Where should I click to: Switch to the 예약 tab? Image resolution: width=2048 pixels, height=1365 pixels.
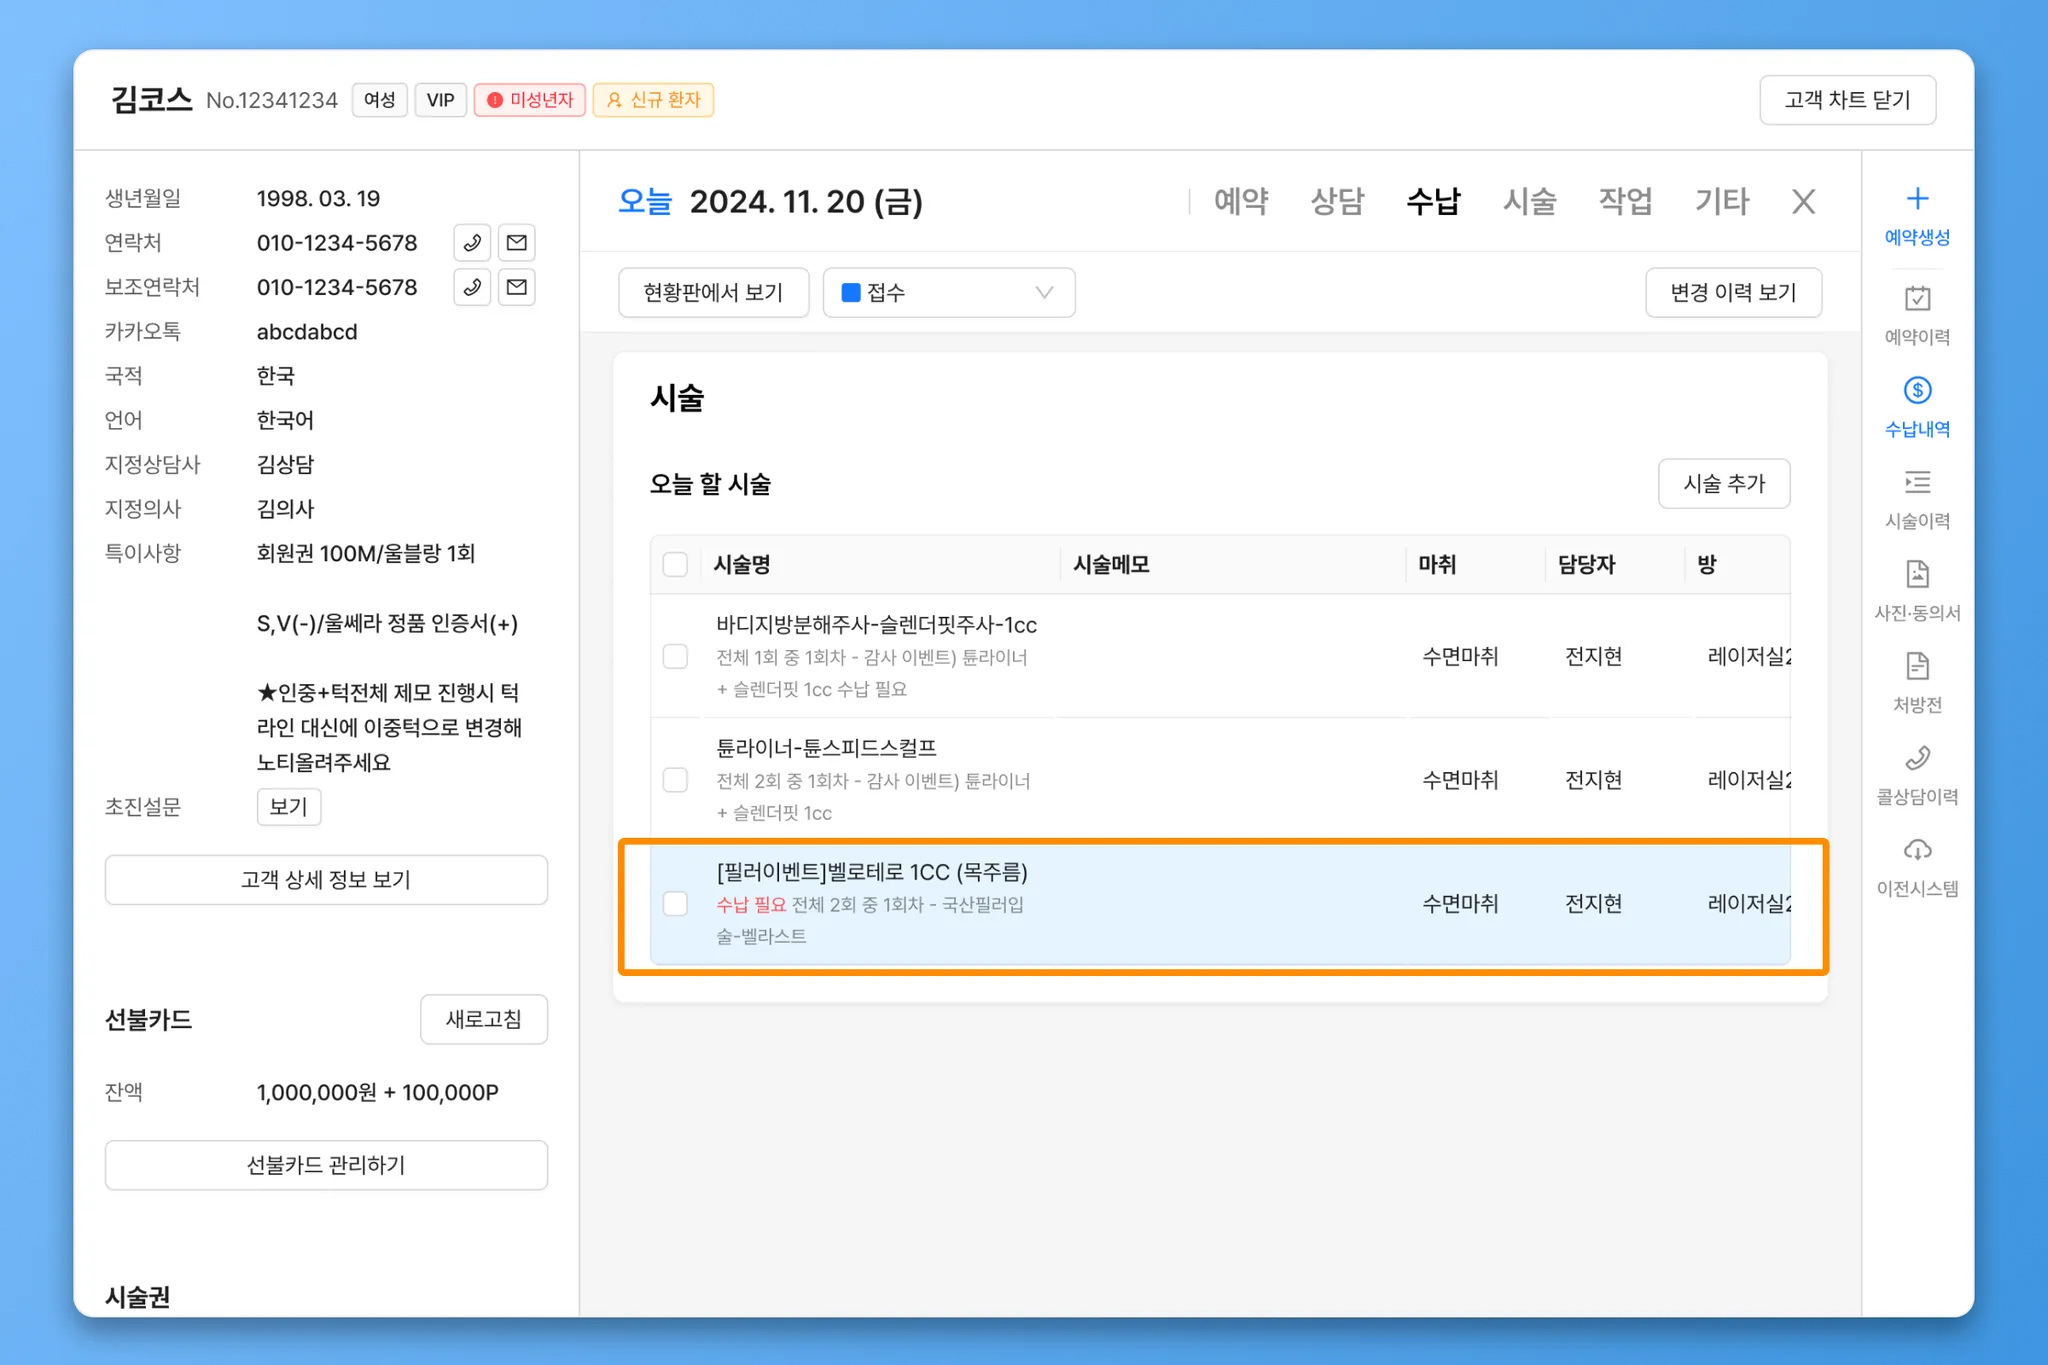coord(1241,202)
